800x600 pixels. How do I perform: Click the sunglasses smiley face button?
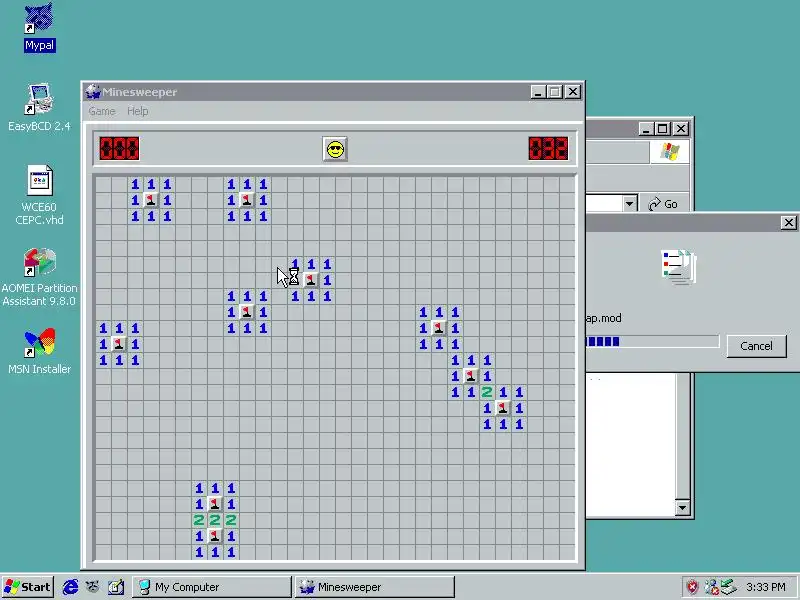point(335,149)
